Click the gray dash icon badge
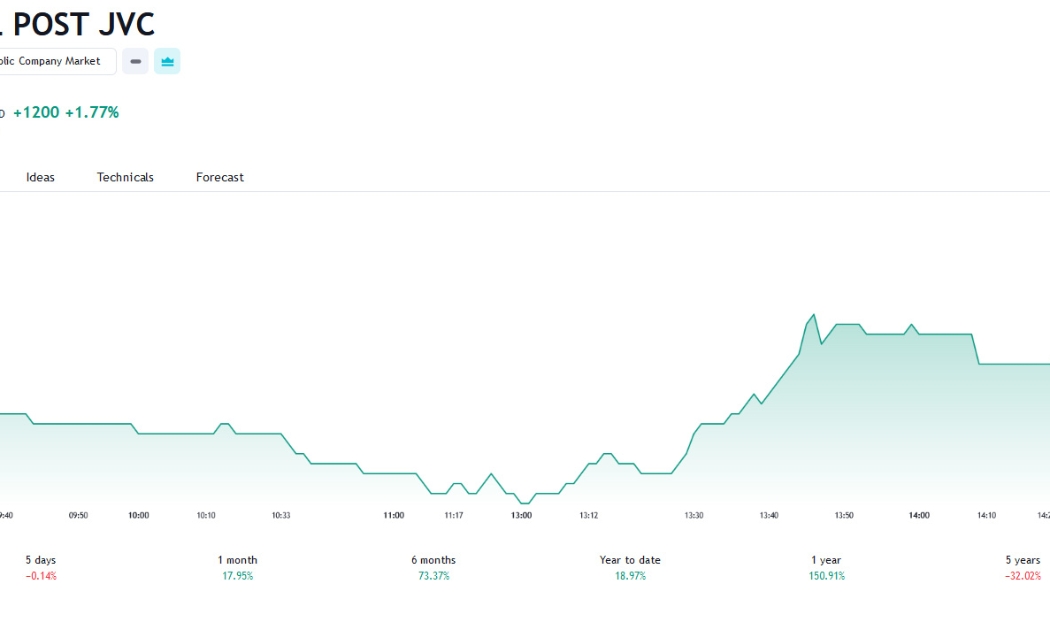The height and width of the screenshot is (630, 1050). (x=135, y=61)
